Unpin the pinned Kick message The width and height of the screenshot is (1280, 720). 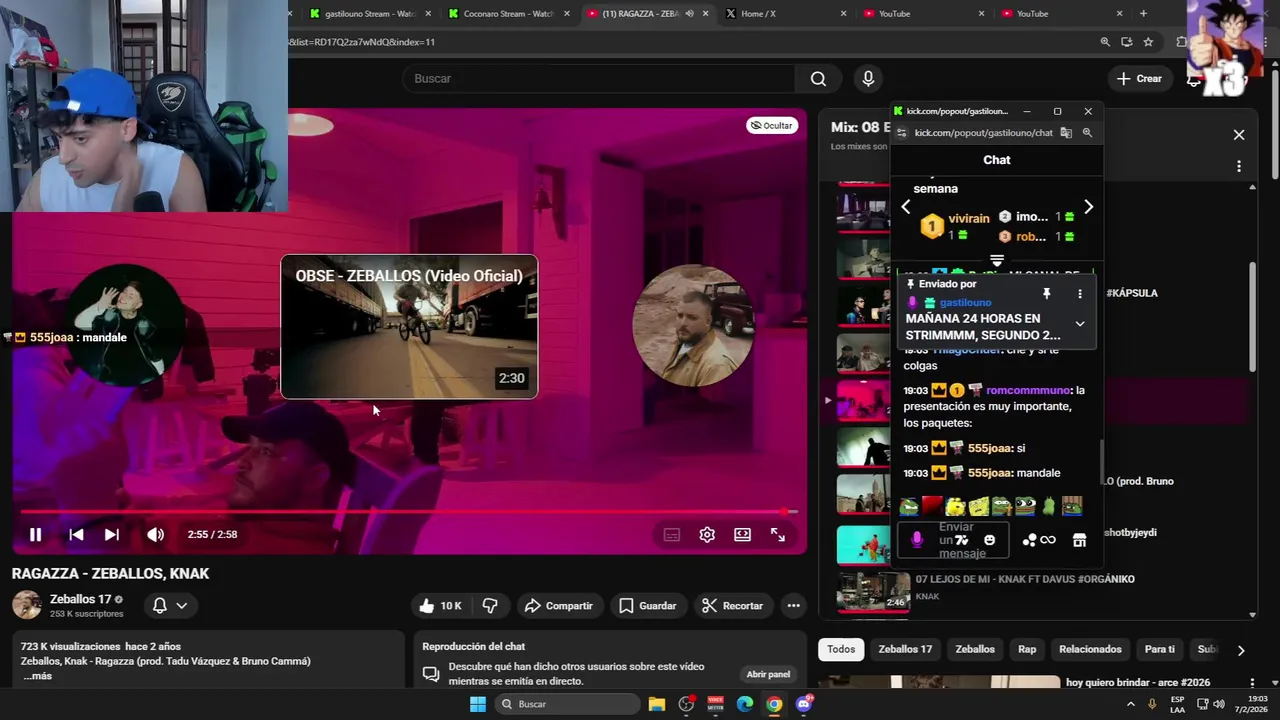[x=1046, y=294]
